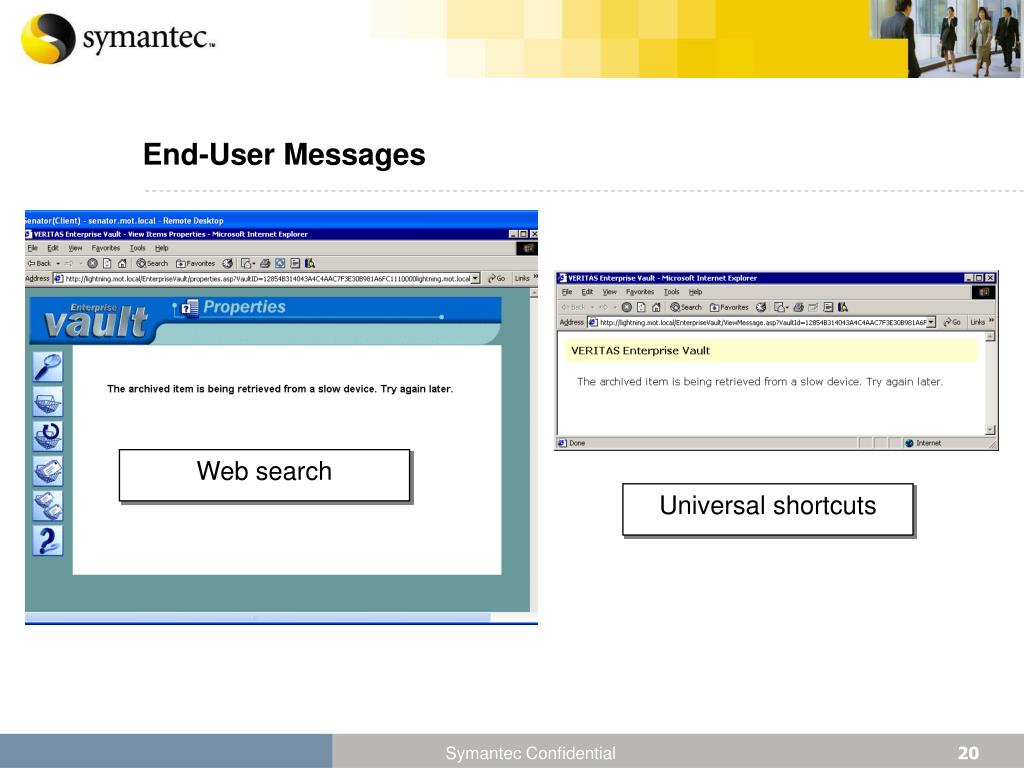Click the basket icon with circular arrow
Image resolution: width=1024 pixels, height=768 pixels.
click(x=48, y=436)
